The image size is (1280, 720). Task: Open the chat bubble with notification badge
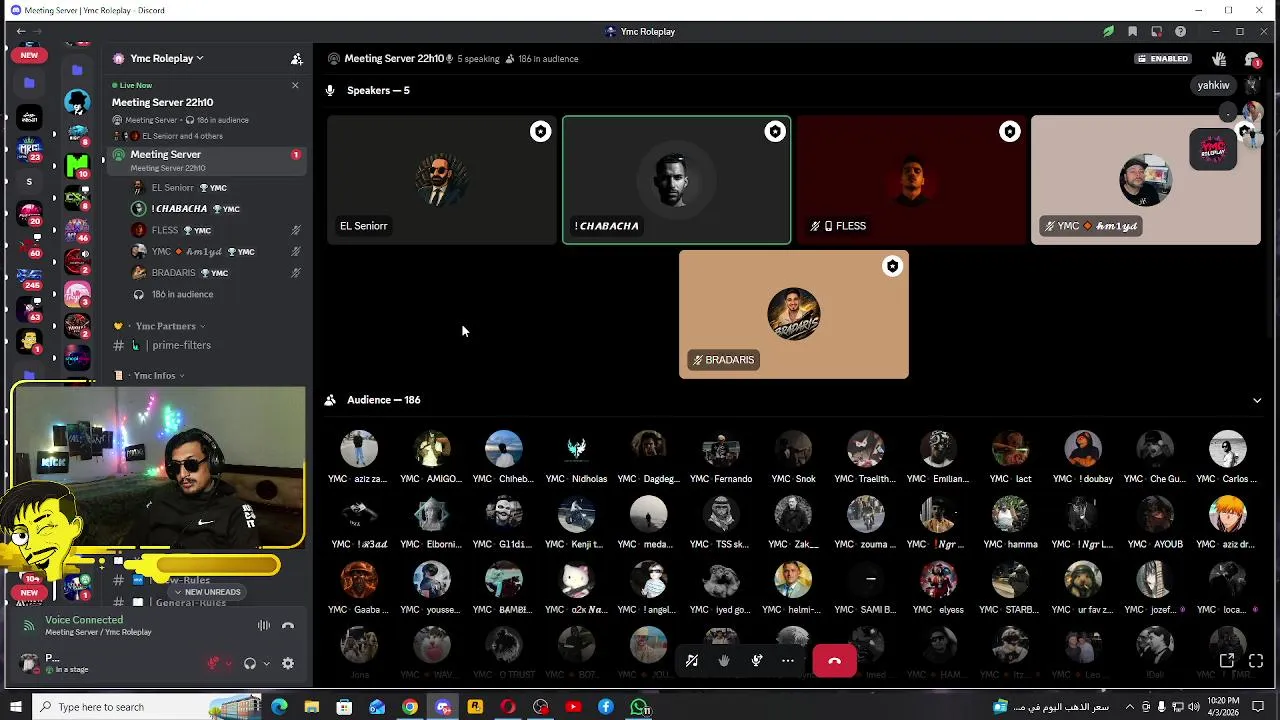[1251, 60]
